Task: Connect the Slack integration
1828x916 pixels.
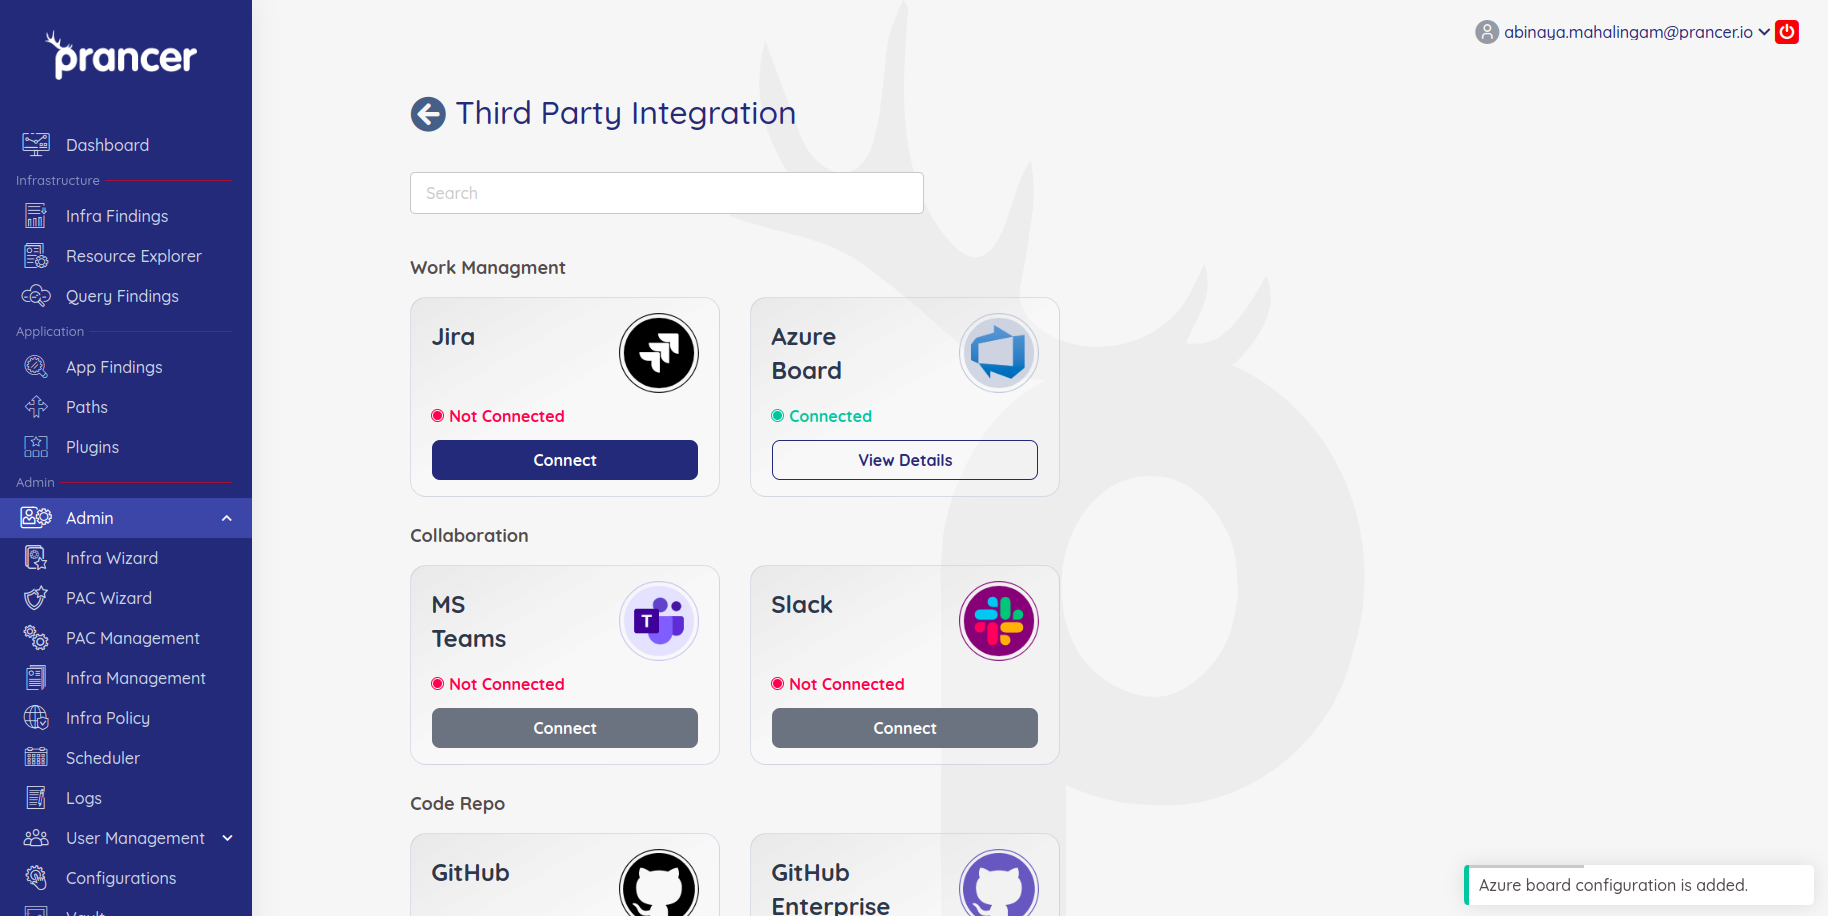Action: (905, 728)
